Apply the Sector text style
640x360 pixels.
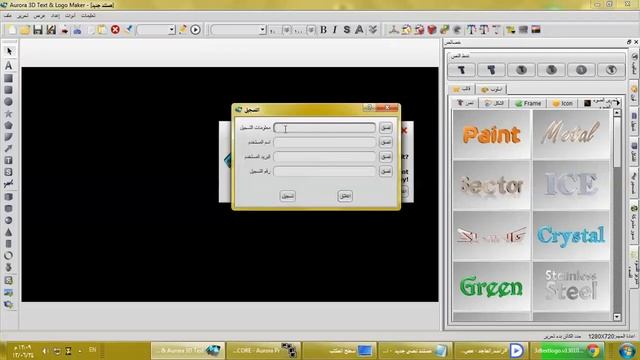point(491,185)
